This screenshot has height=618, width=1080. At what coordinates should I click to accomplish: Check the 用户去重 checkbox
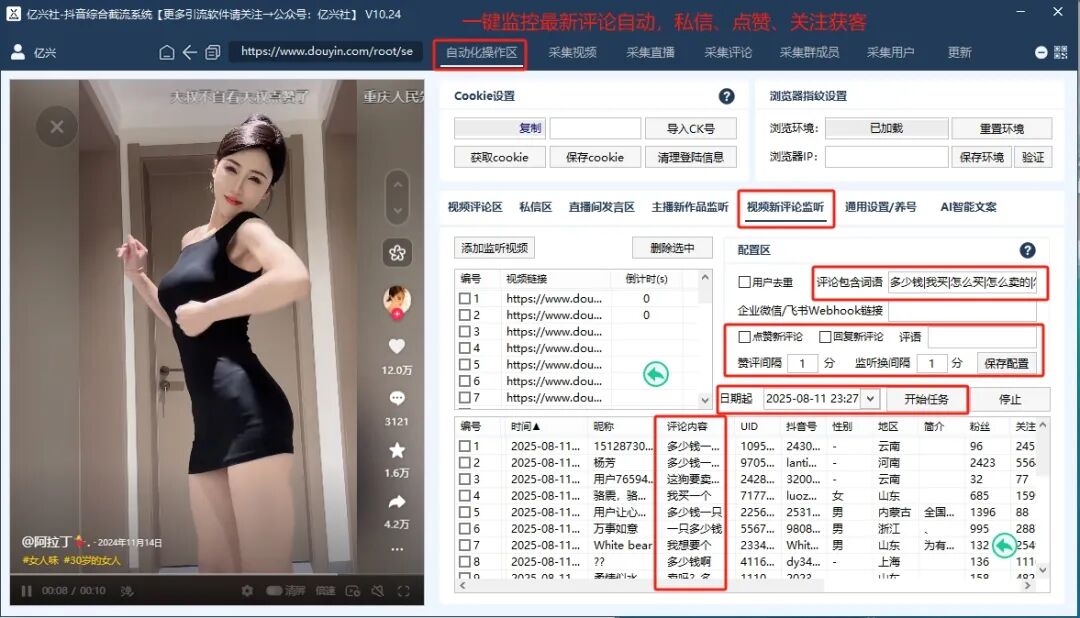tap(744, 282)
